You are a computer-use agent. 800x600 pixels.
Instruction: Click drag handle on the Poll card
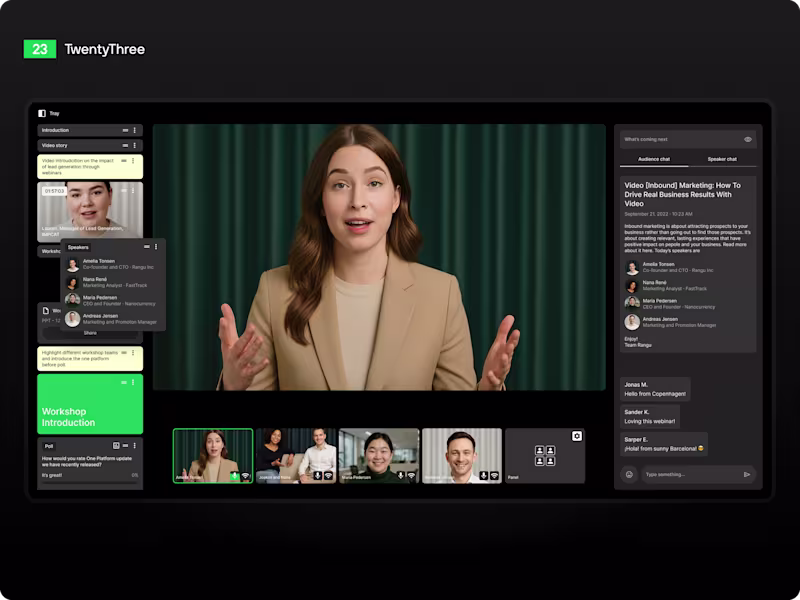click(x=126, y=445)
